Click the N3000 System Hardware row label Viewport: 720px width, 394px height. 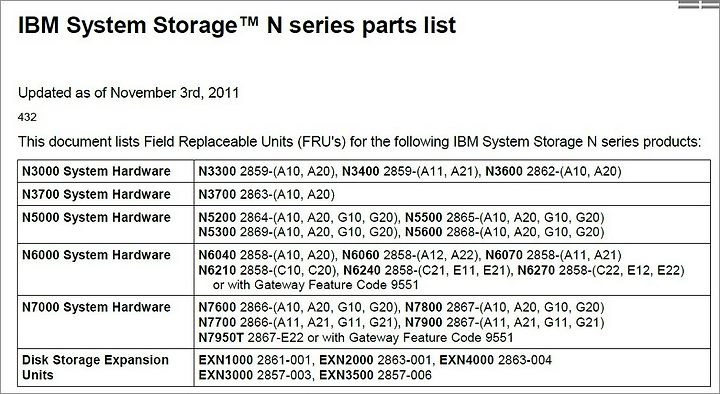96,171
